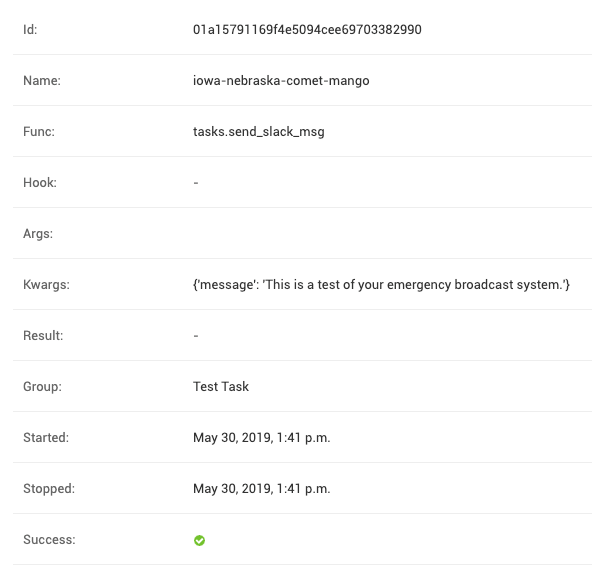Screen dimensions: 592x583
Task: Click the Name field label
Action: click(x=42, y=80)
